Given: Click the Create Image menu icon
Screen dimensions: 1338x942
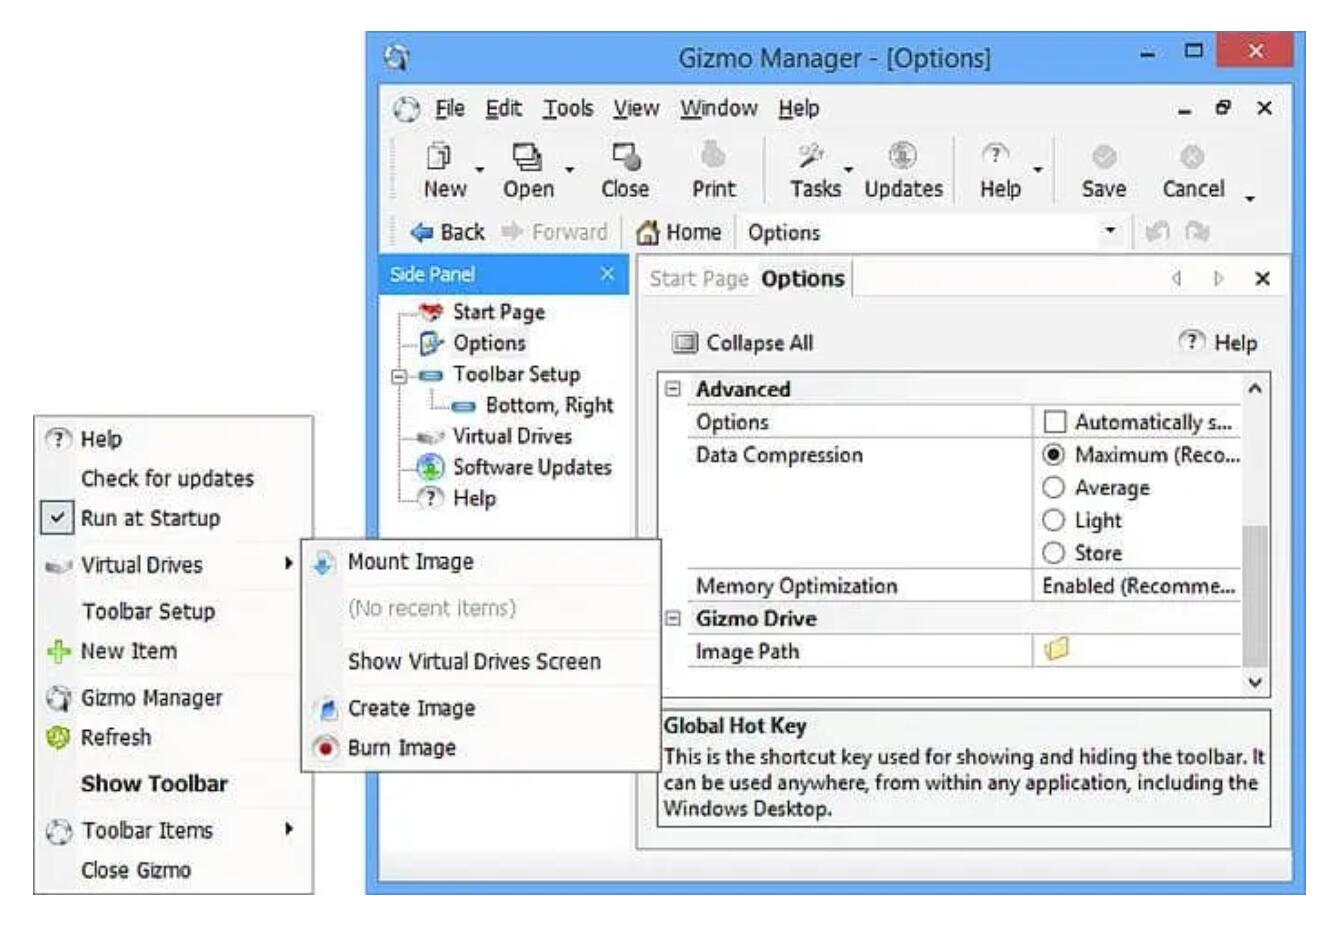Looking at the screenshot, I should (x=326, y=709).
